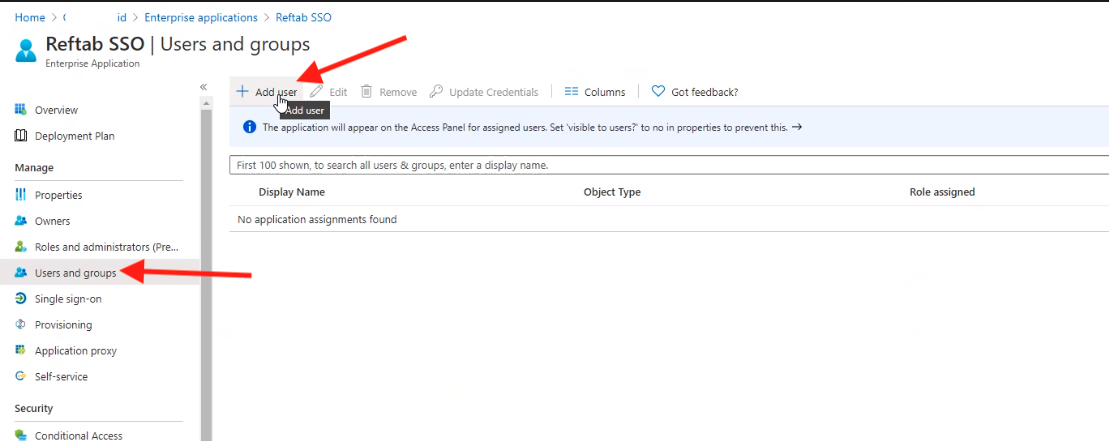The height and width of the screenshot is (441, 1109).
Task: Follow the arrow link in info banner
Action: [x=796, y=127]
